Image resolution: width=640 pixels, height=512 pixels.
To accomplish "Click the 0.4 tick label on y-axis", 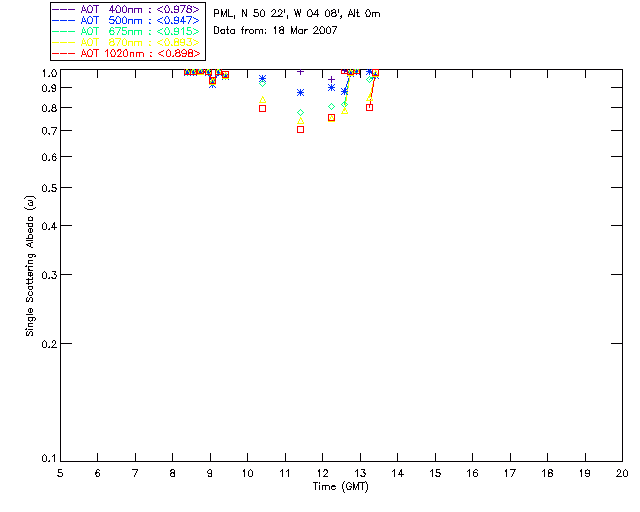I will pos(49,226).
